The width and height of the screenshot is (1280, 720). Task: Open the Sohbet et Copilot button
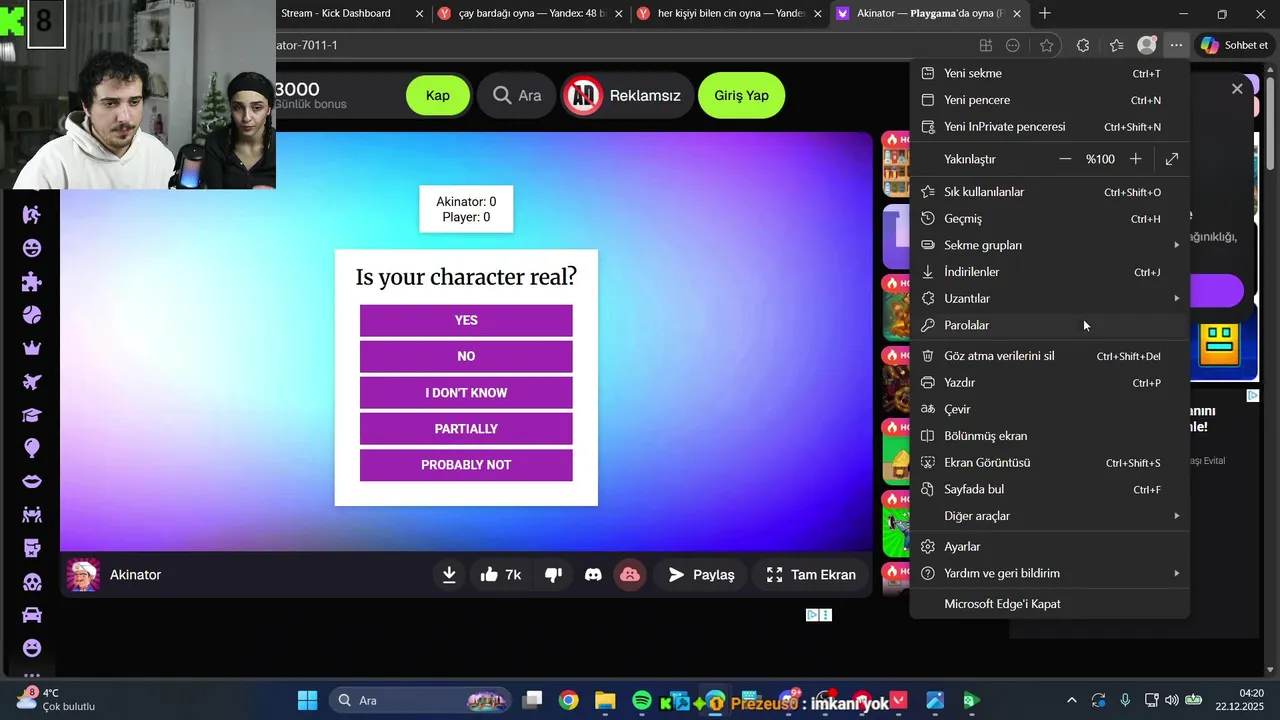1235,45
